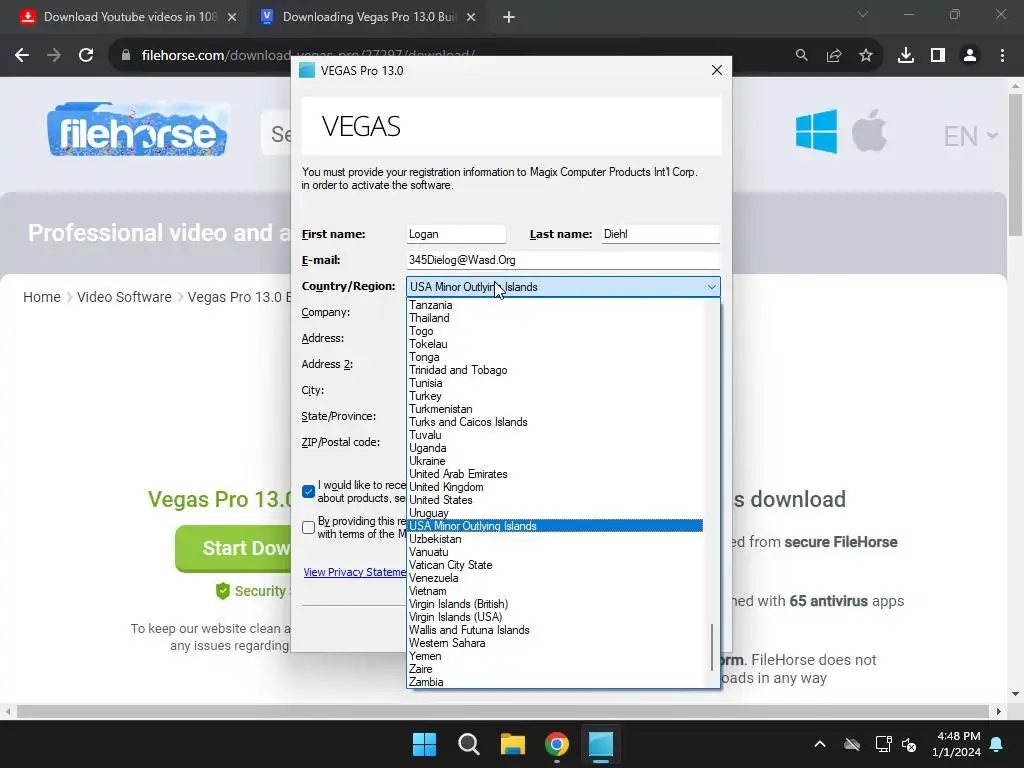Reload the page with refresh icon
This screenshot has height=768, width=1024.
(x=86, y=56)
